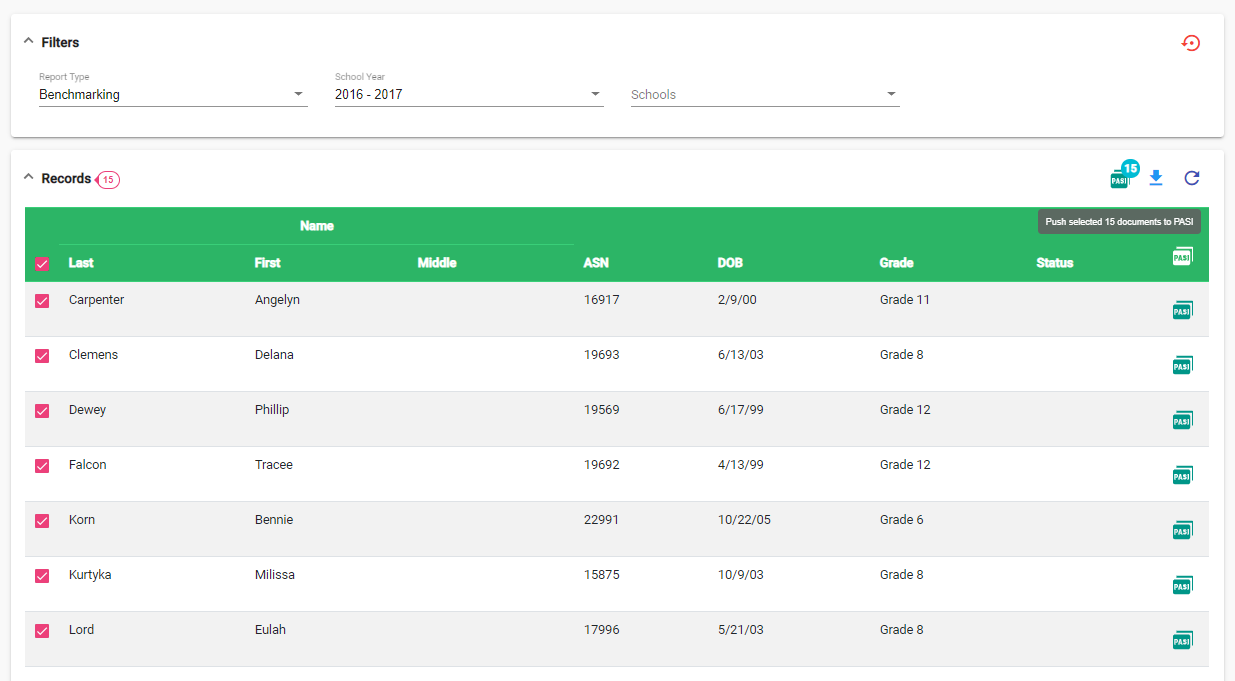This screenshot has height=681, width=1235.
Task: Uncheck the Falcon row checkbox
Action: [42, 466]
